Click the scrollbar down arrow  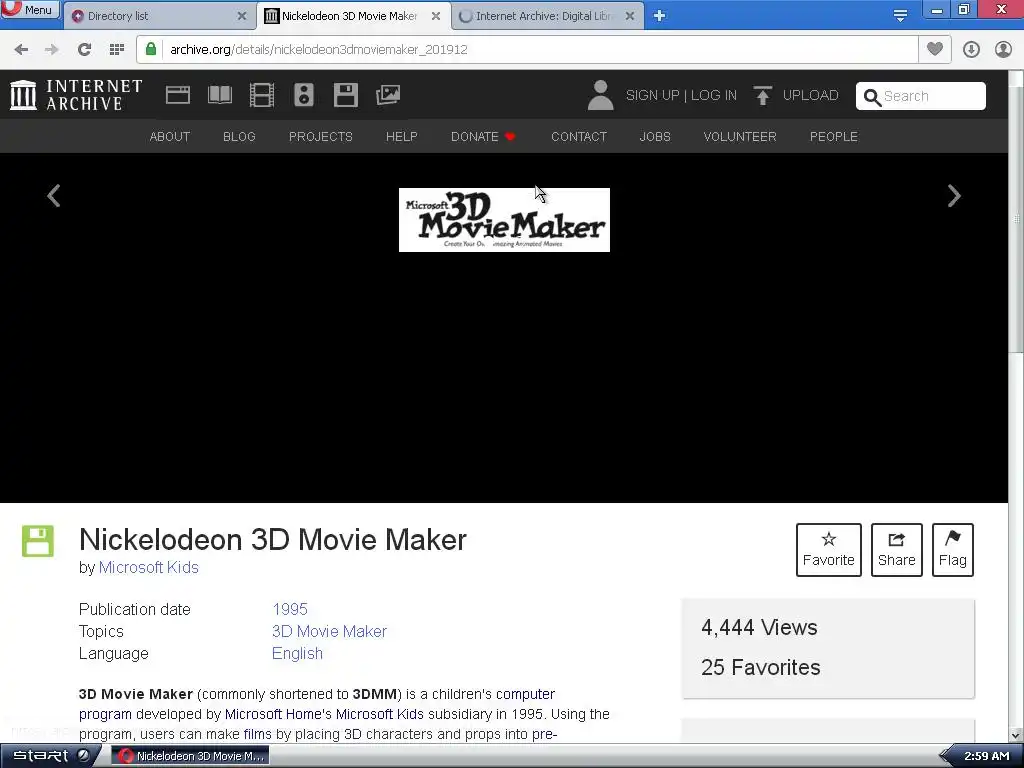1016,735
